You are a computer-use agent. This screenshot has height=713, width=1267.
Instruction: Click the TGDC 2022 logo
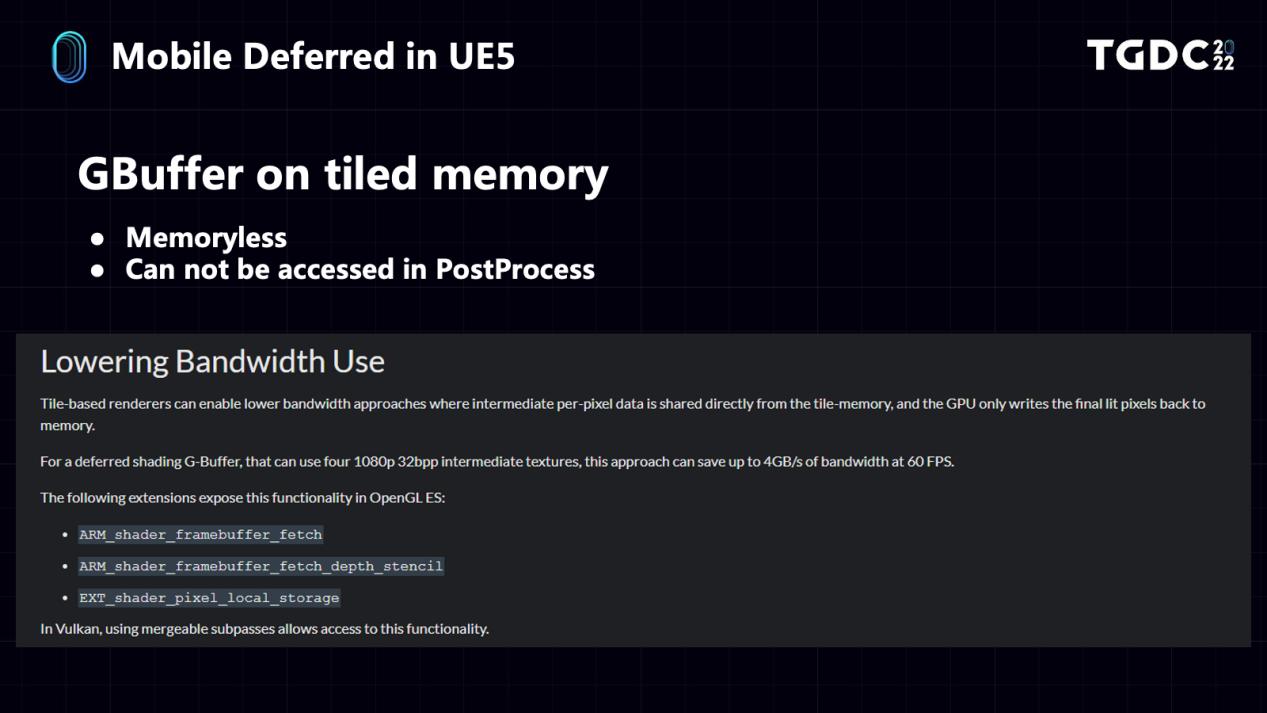point(1160,55)
